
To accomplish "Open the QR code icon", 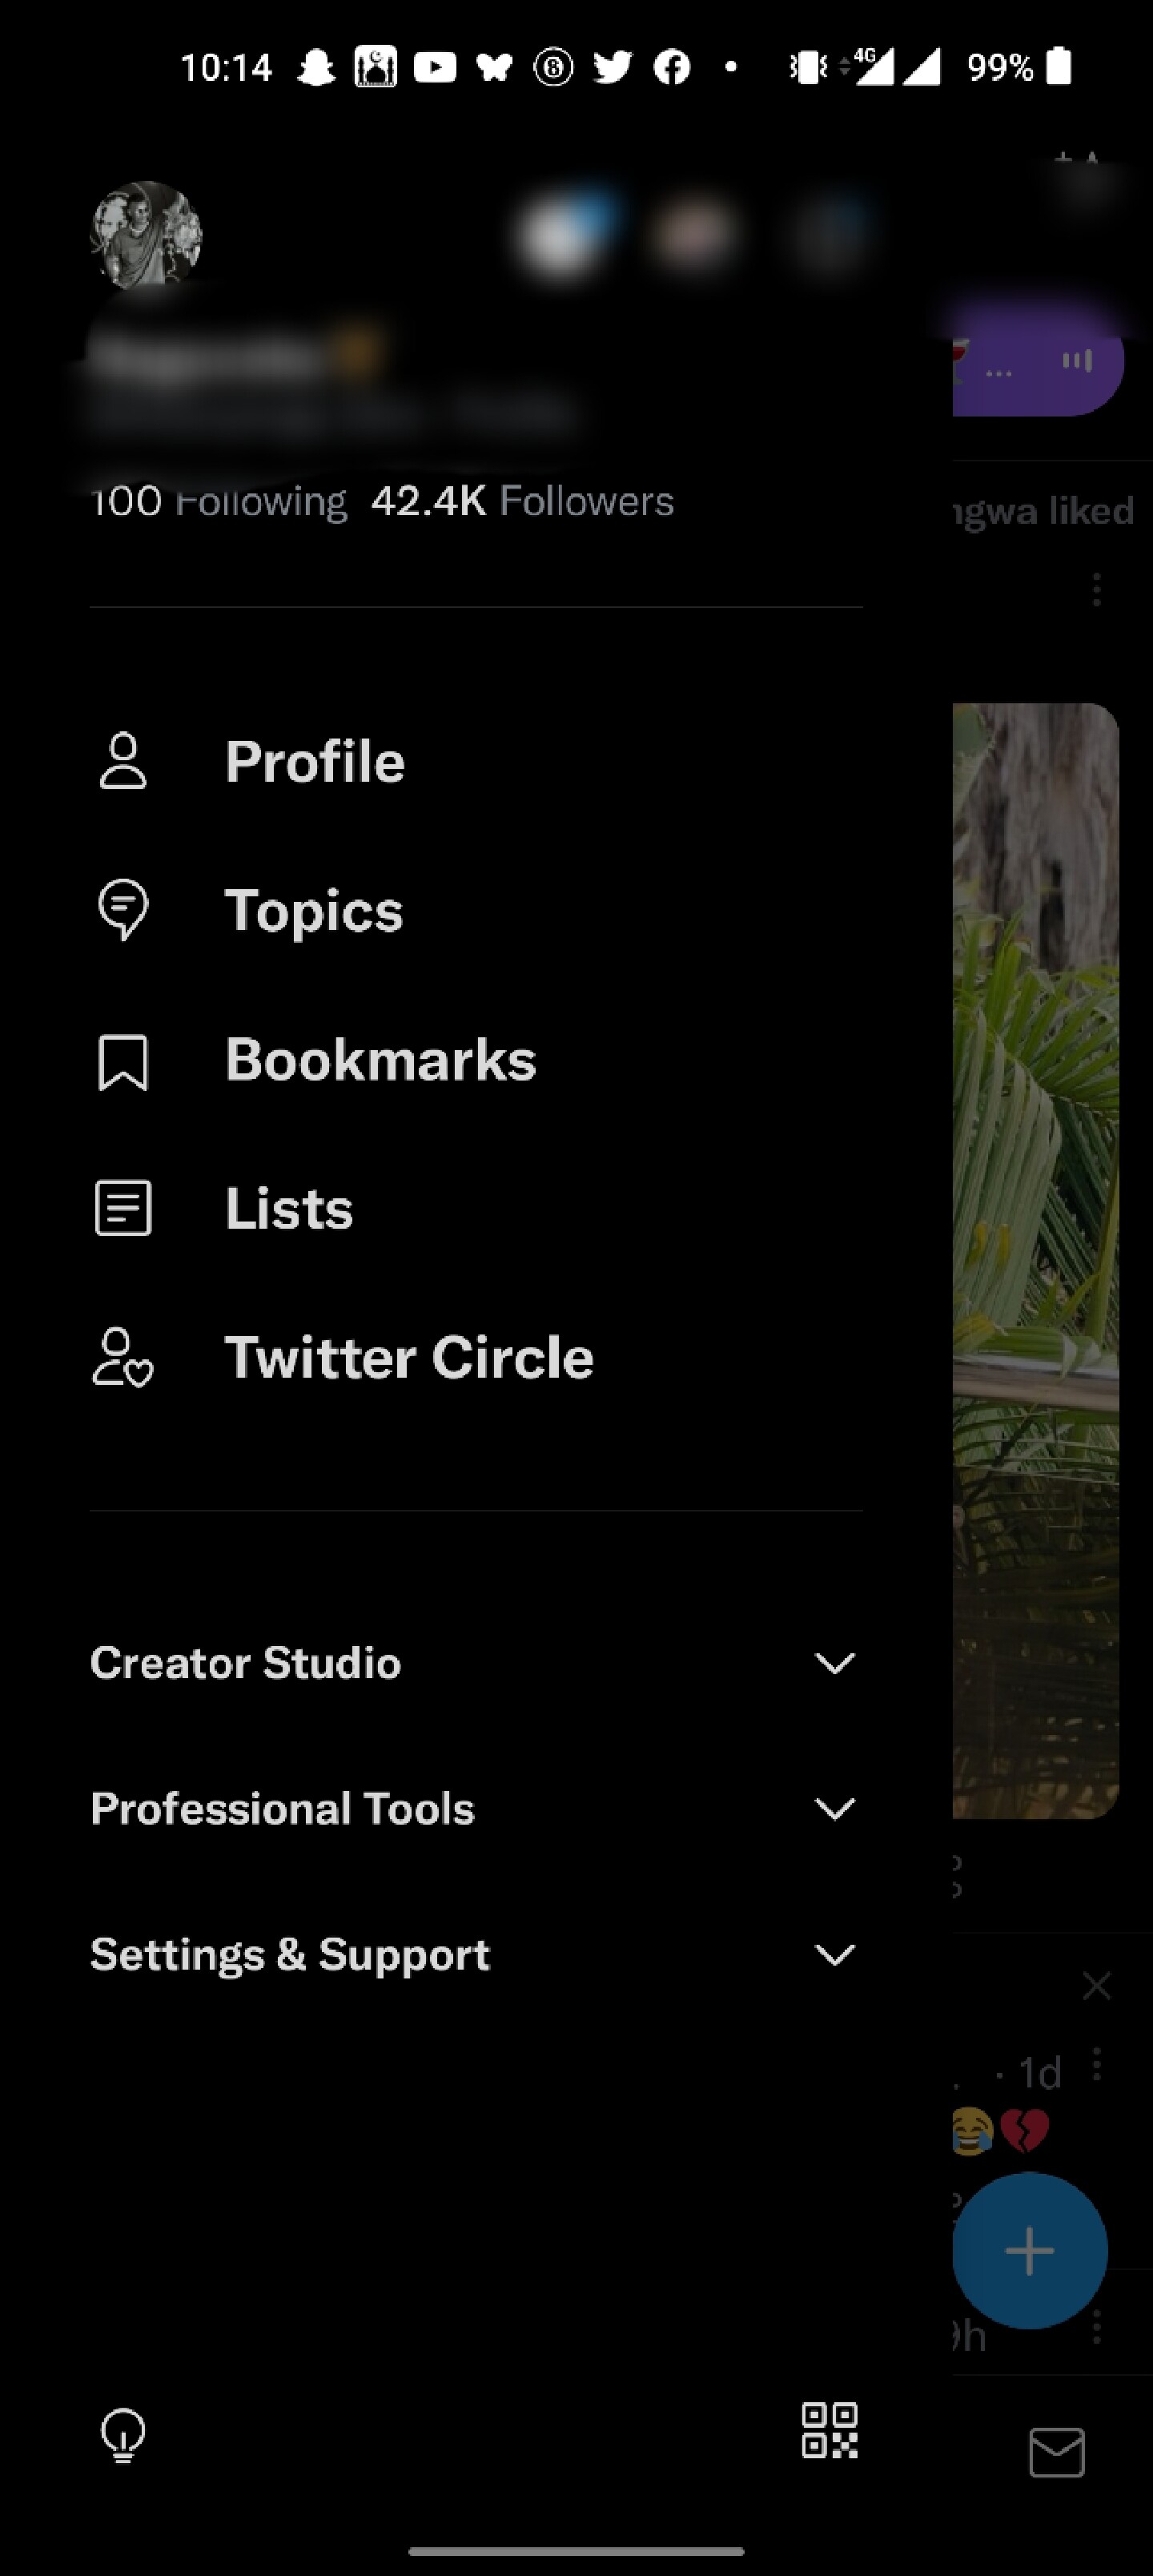I will pyautogui.click(x=830, y=2431).
